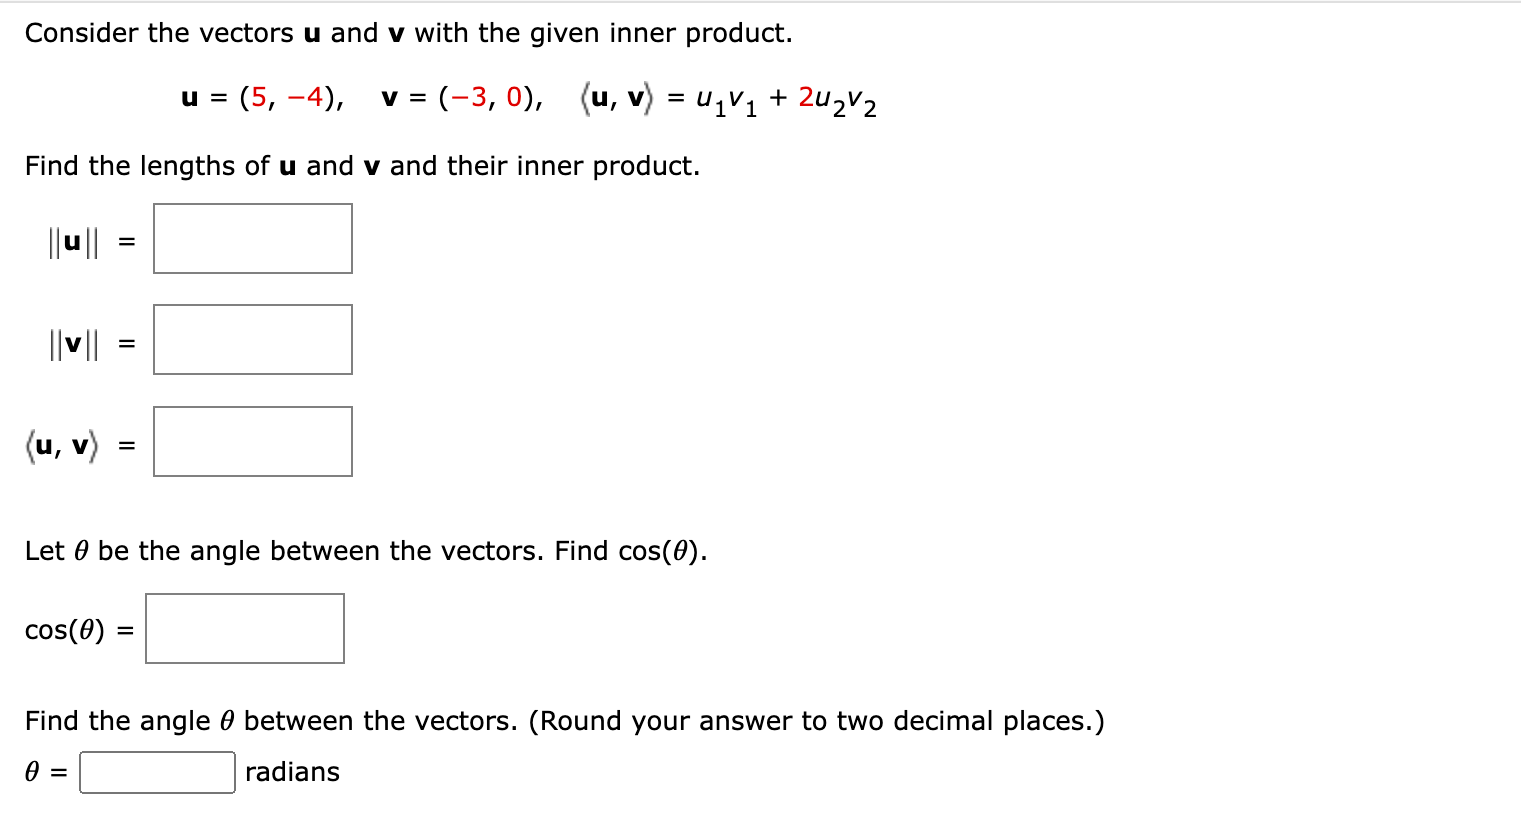Click the θ = label before the answer box
1521x837 pixels.
tap(45, 771)
